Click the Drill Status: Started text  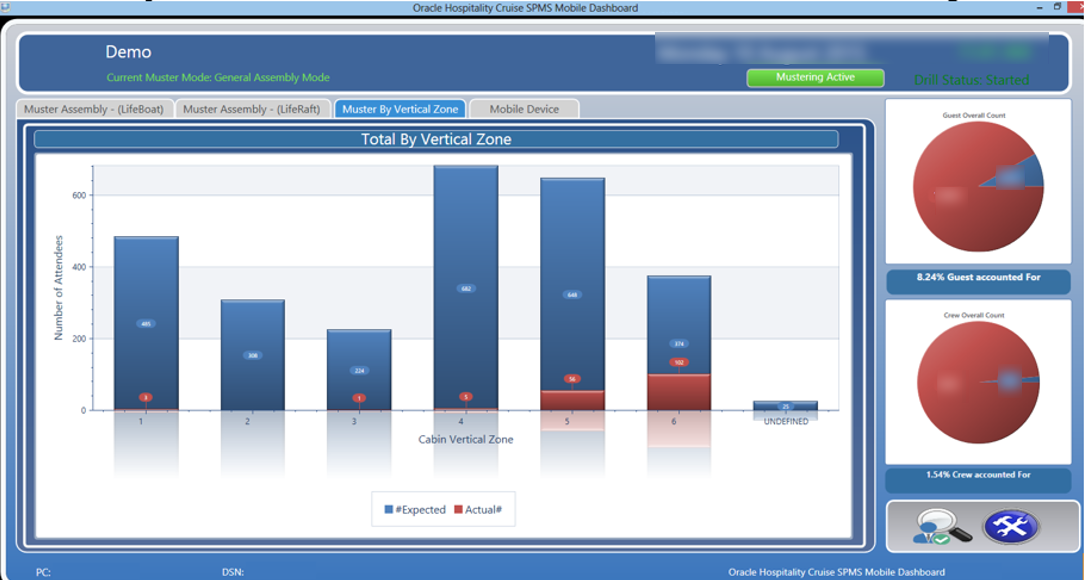(971, 80)
